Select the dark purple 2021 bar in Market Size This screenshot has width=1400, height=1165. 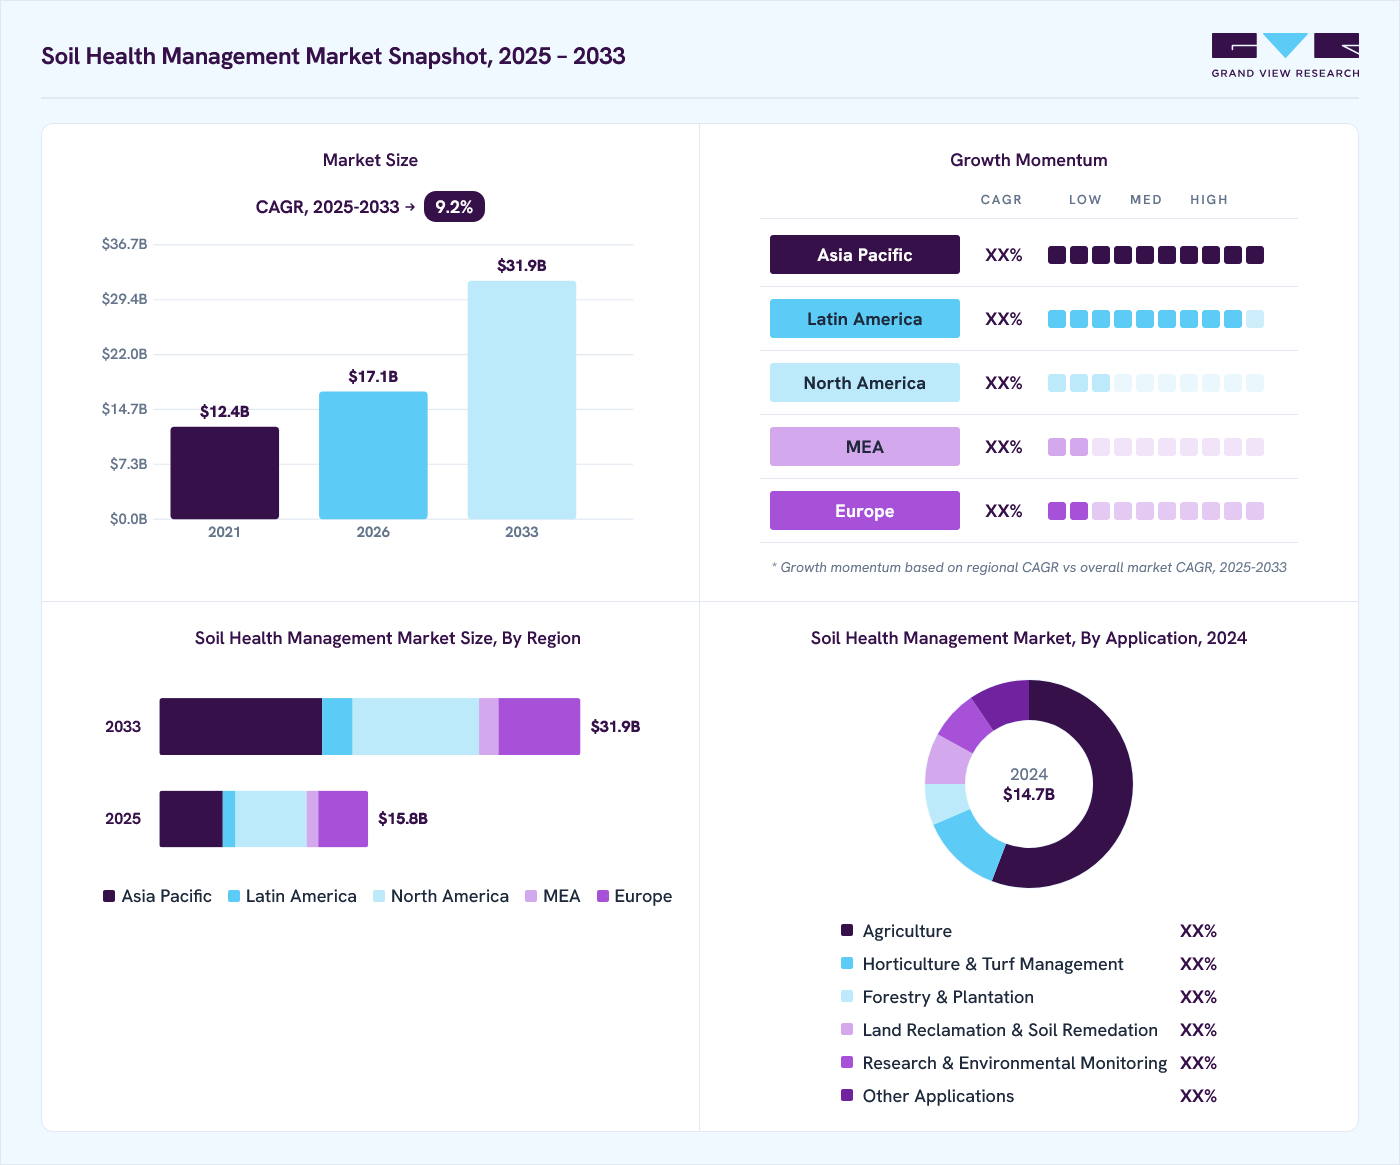tap(225, 473)
